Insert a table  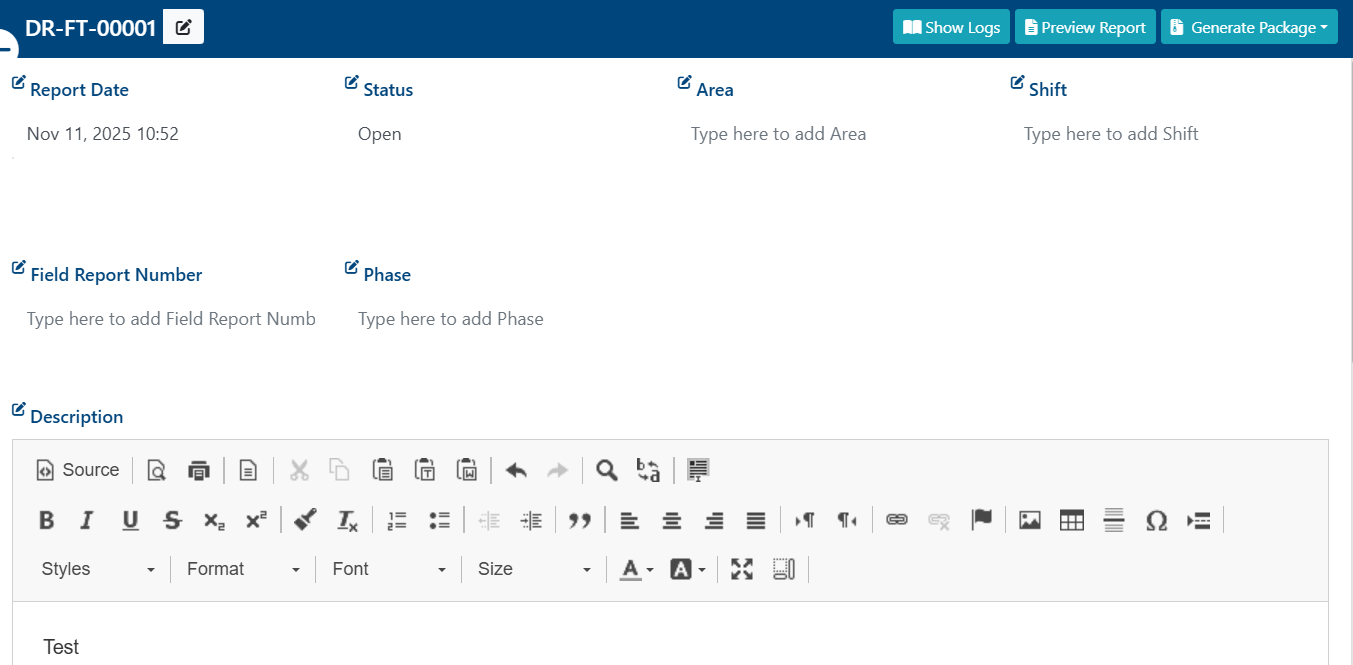[x=1072, y=520]
